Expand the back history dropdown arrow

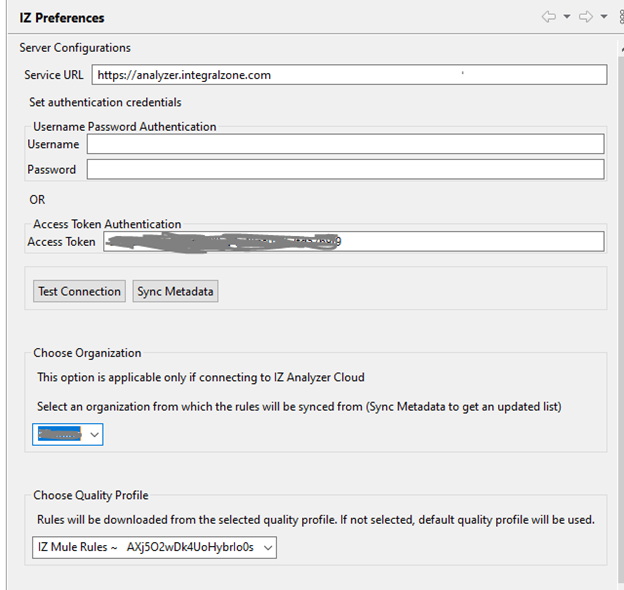click(x=566, y=17)
